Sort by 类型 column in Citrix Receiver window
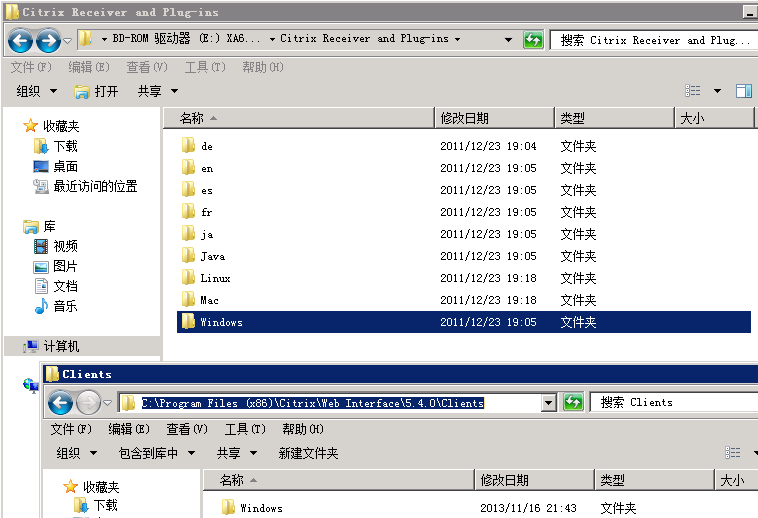 614,118
